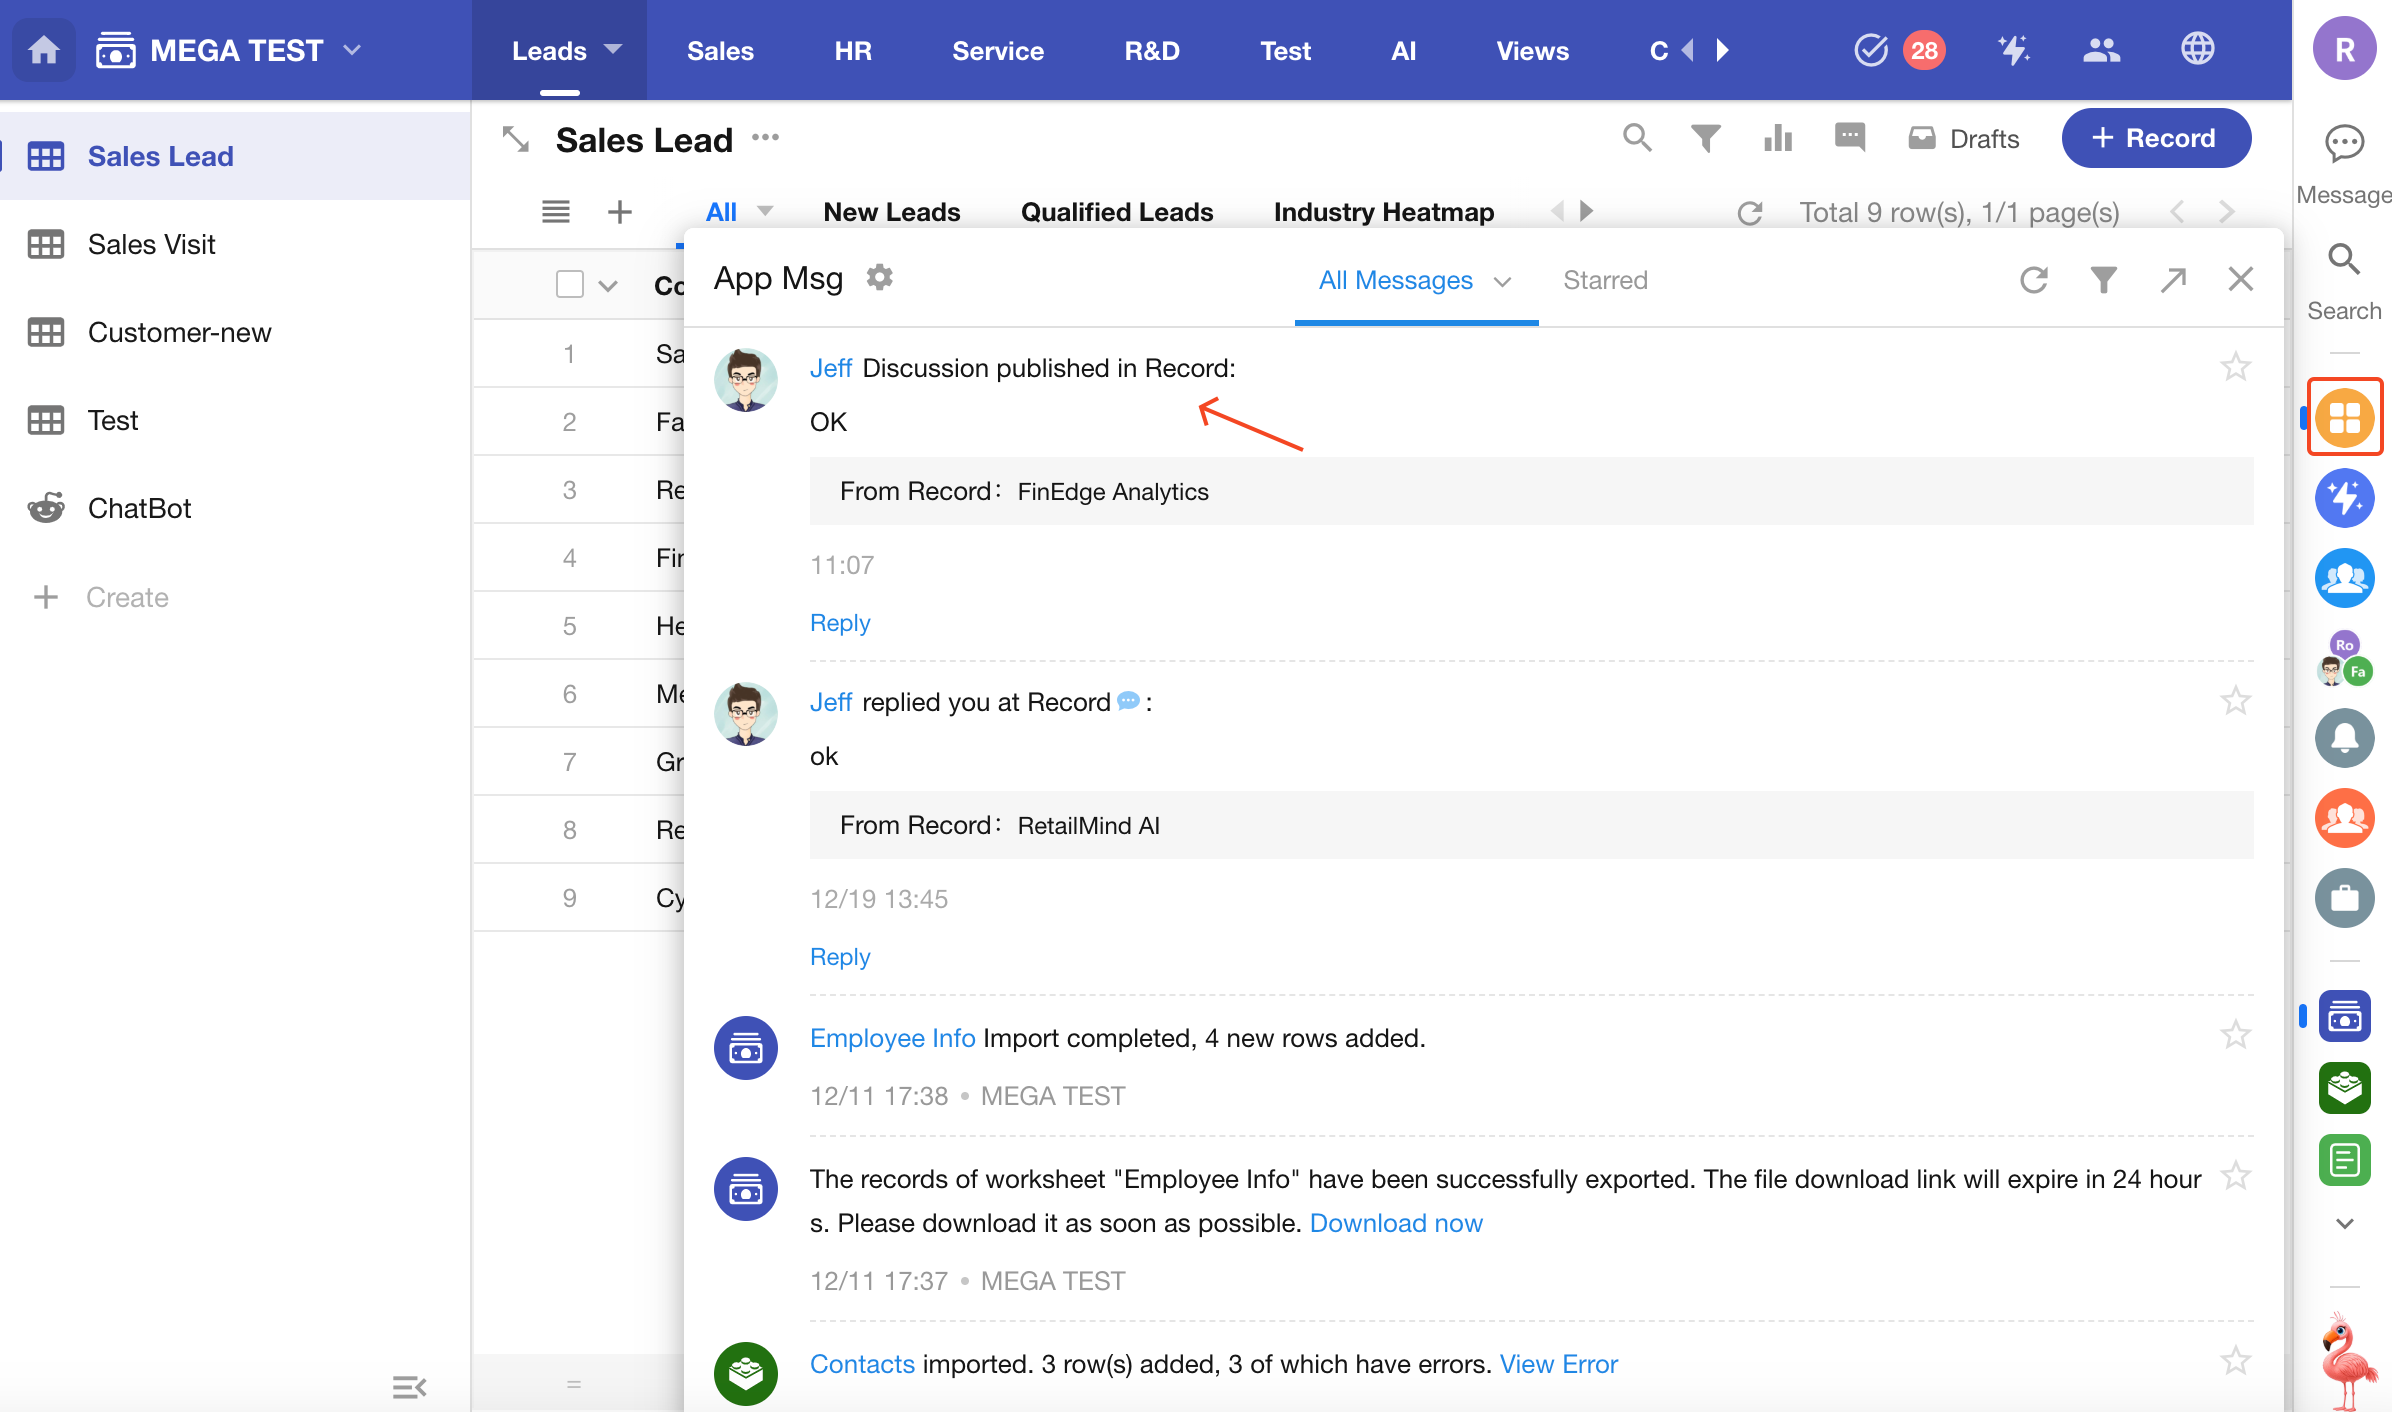Image resolution: width=2392 pixels, height=1412 pixels.
Task: Expand more apps chevron in the right sidebar
Action: 2344,1224
